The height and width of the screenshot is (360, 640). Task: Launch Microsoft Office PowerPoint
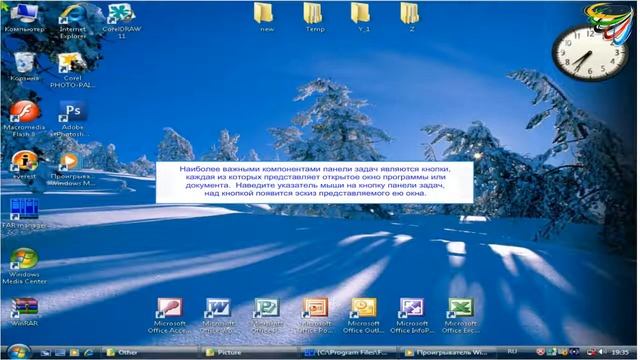(315, 316)
